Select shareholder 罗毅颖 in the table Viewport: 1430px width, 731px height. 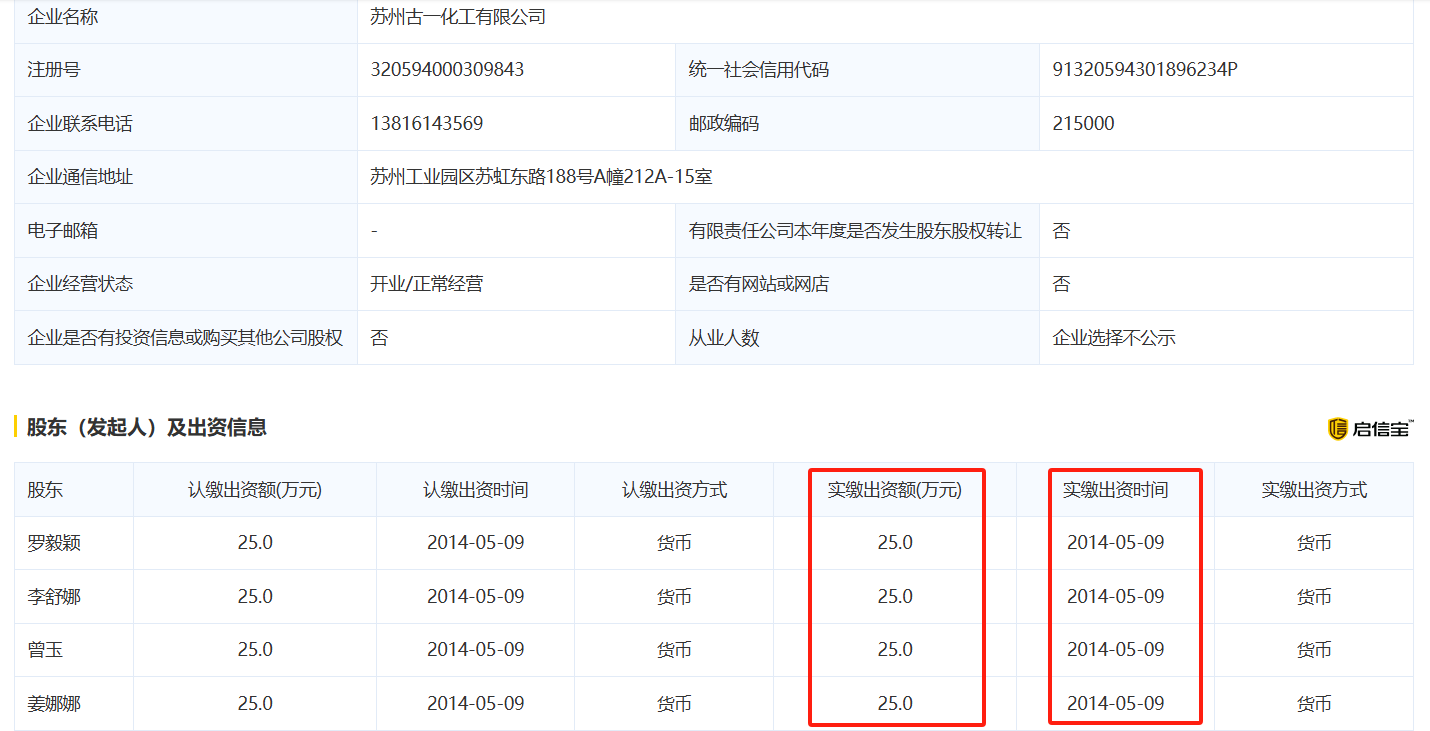pyautogui.click(x=47, y=542)
